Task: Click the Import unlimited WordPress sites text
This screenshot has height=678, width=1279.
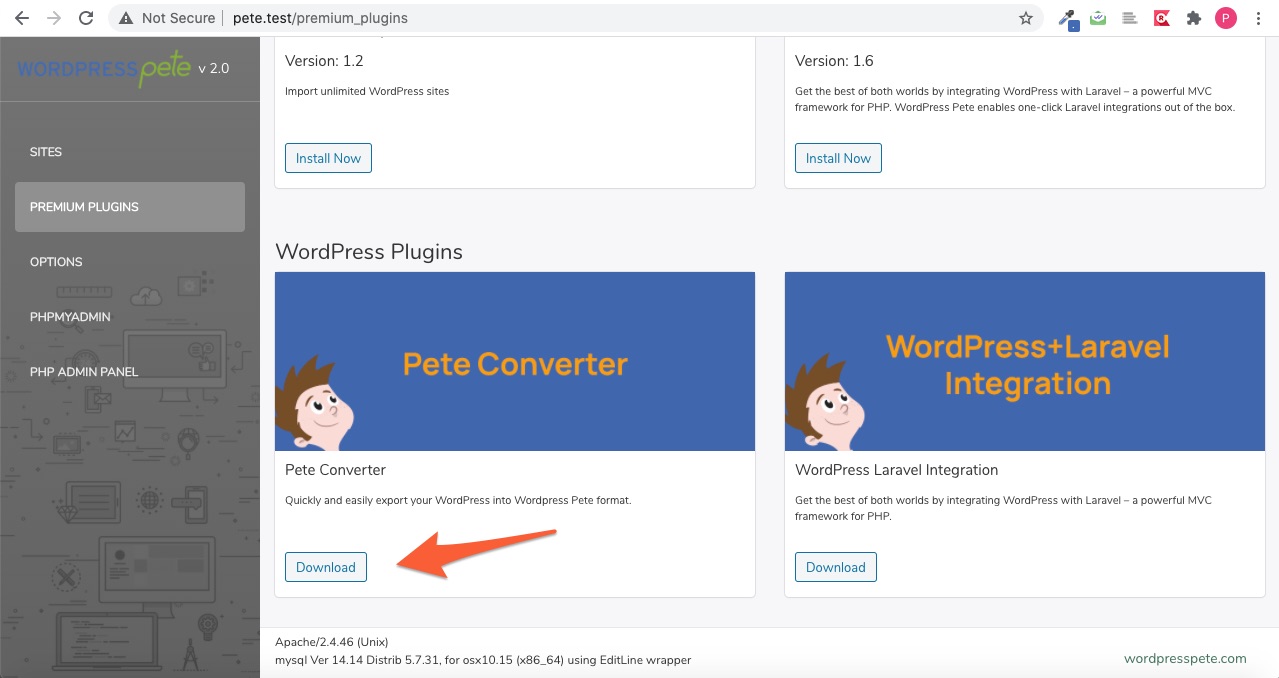Action: click(367, 91)
